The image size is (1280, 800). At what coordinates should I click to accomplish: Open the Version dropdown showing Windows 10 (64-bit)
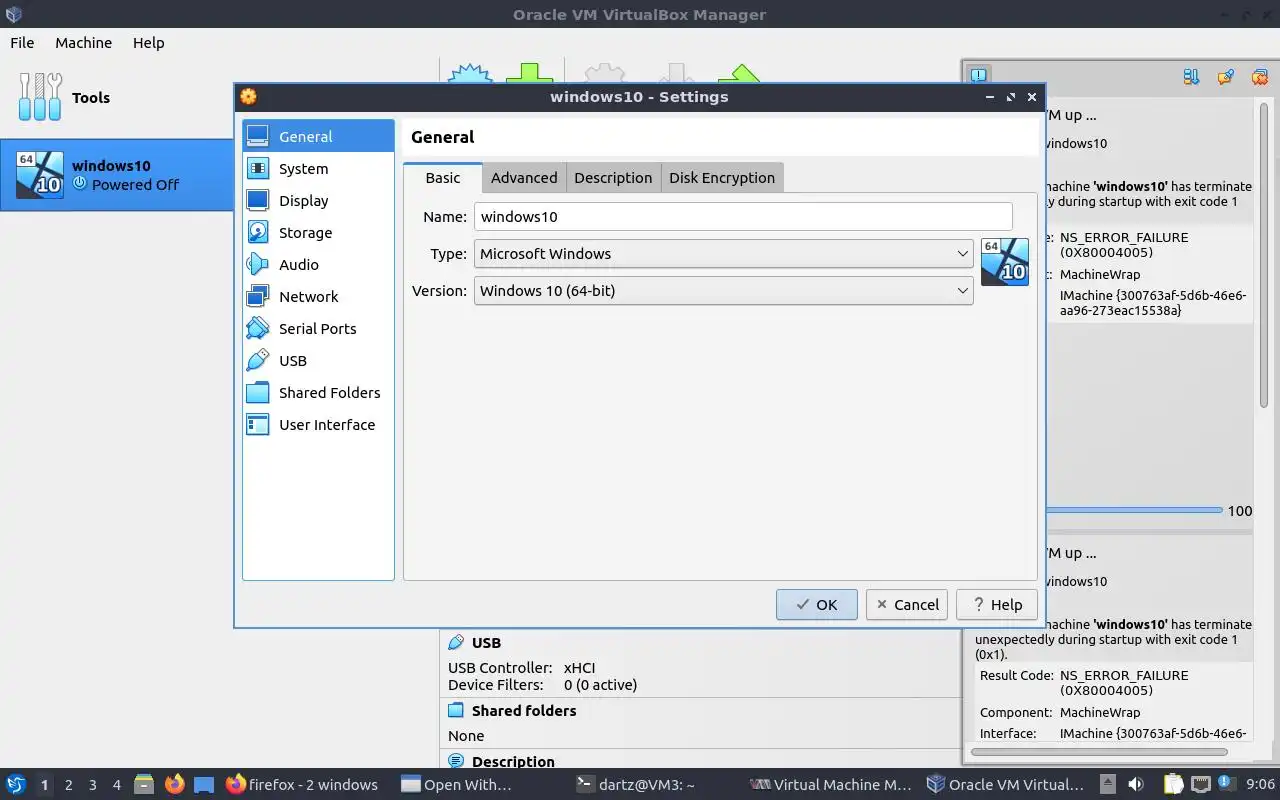click(723, 291)
